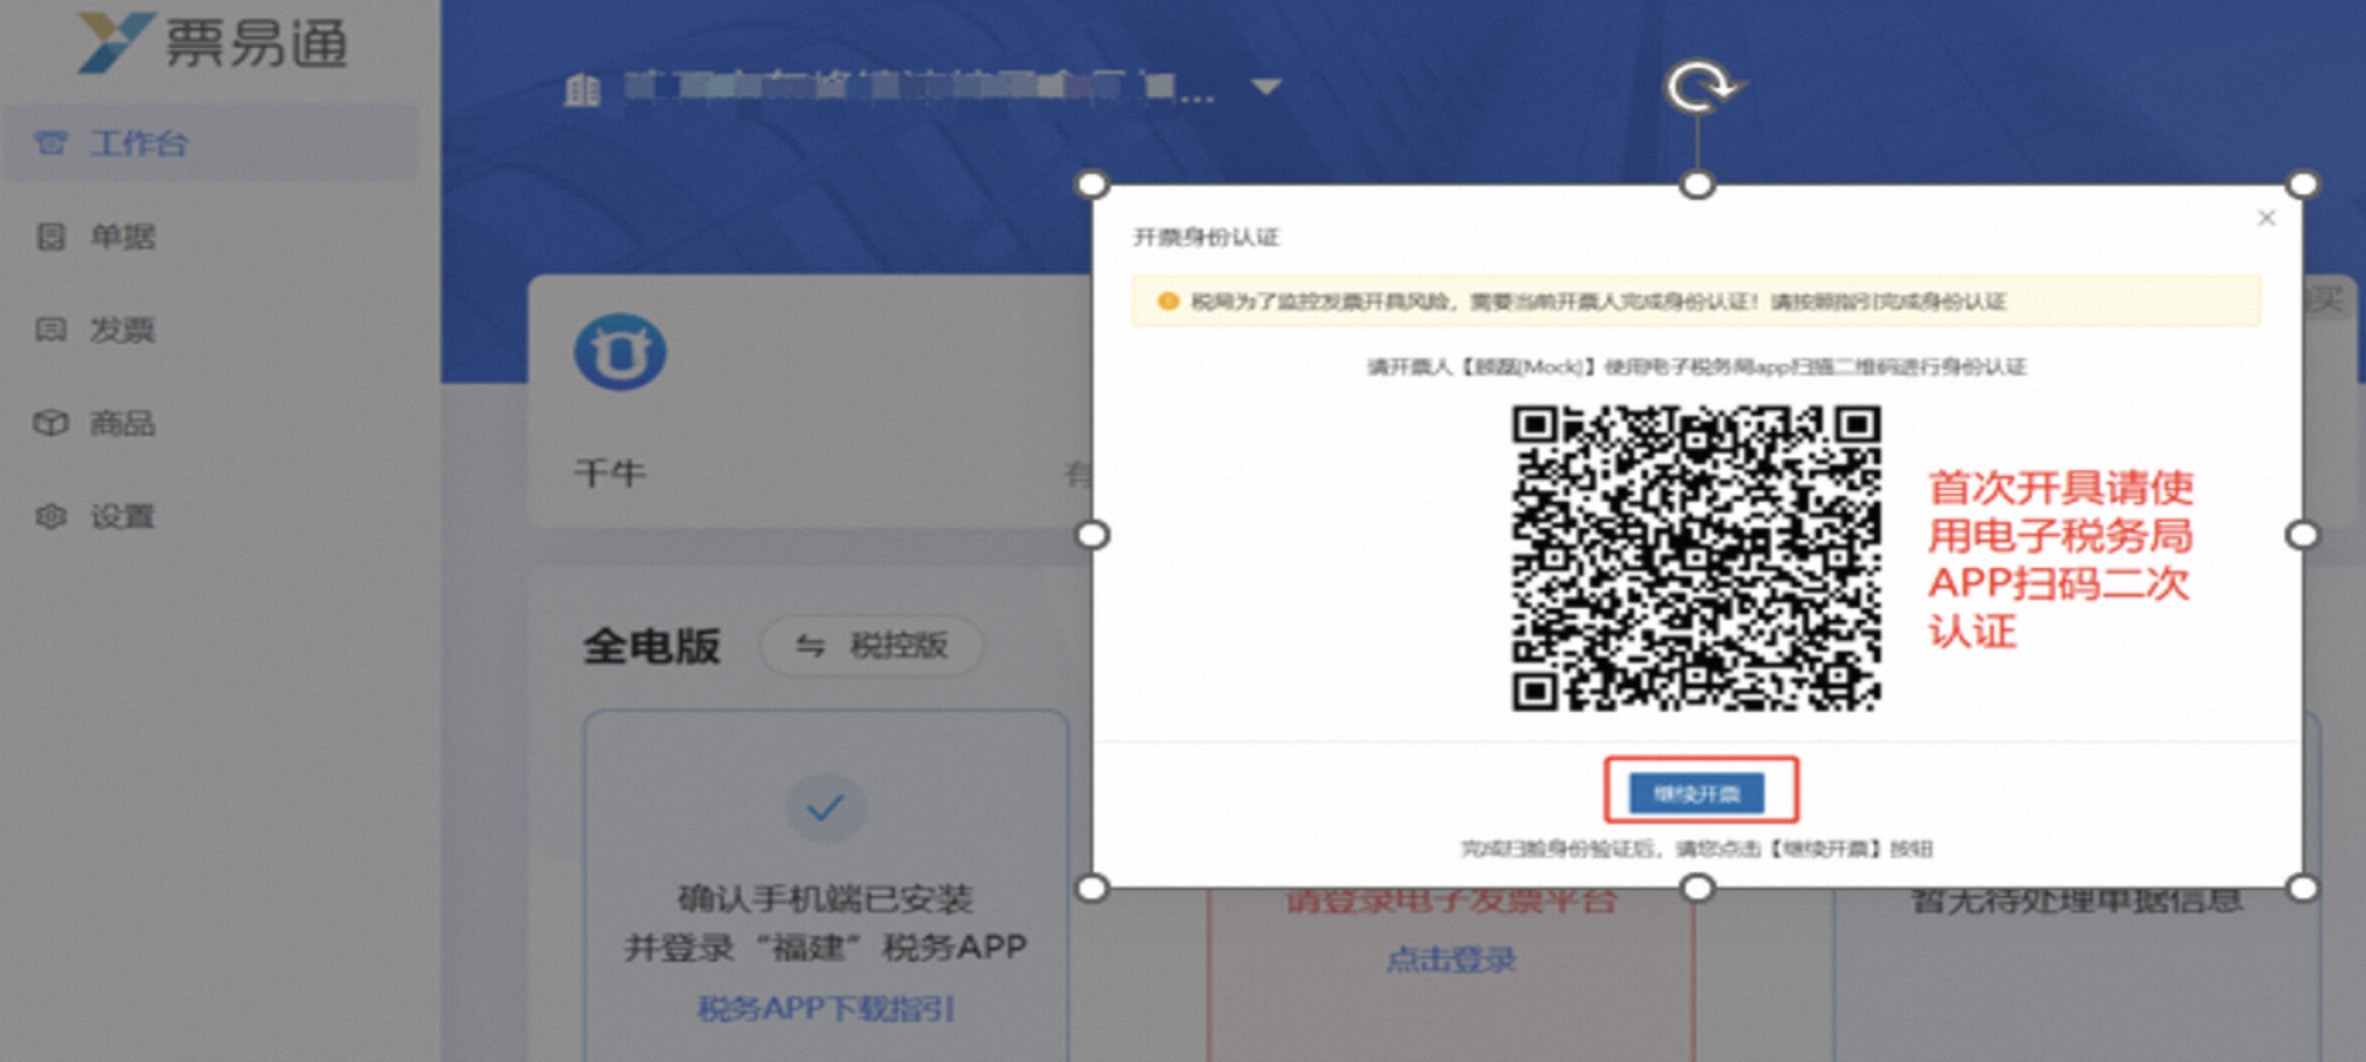Click the identity verification QR code

point(1696,558)
